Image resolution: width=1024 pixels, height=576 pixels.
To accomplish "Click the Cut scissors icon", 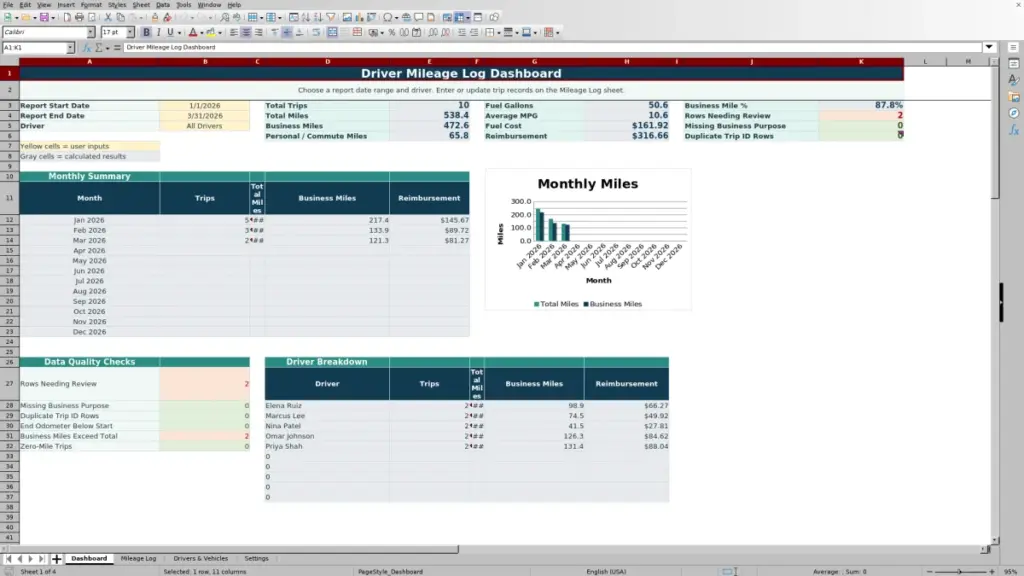I will [x=108, y=17].
